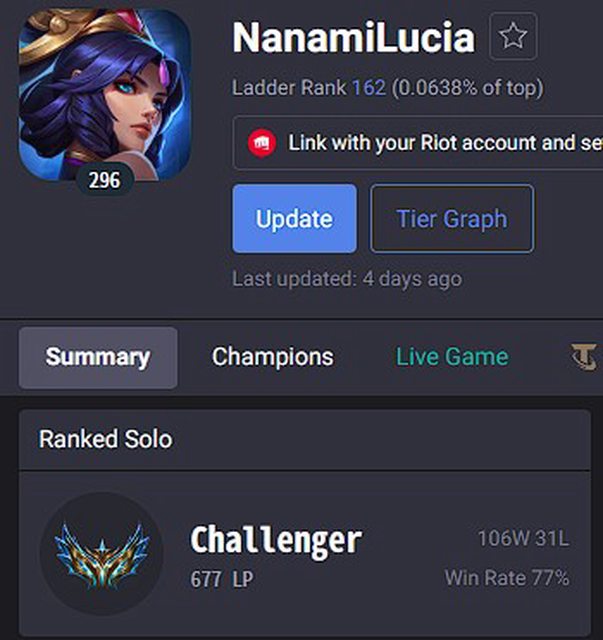The width and height of the screenshot is (603, 640).
Task: Select the NanamiLucia summoner name
Action: (x=354, y=37)
